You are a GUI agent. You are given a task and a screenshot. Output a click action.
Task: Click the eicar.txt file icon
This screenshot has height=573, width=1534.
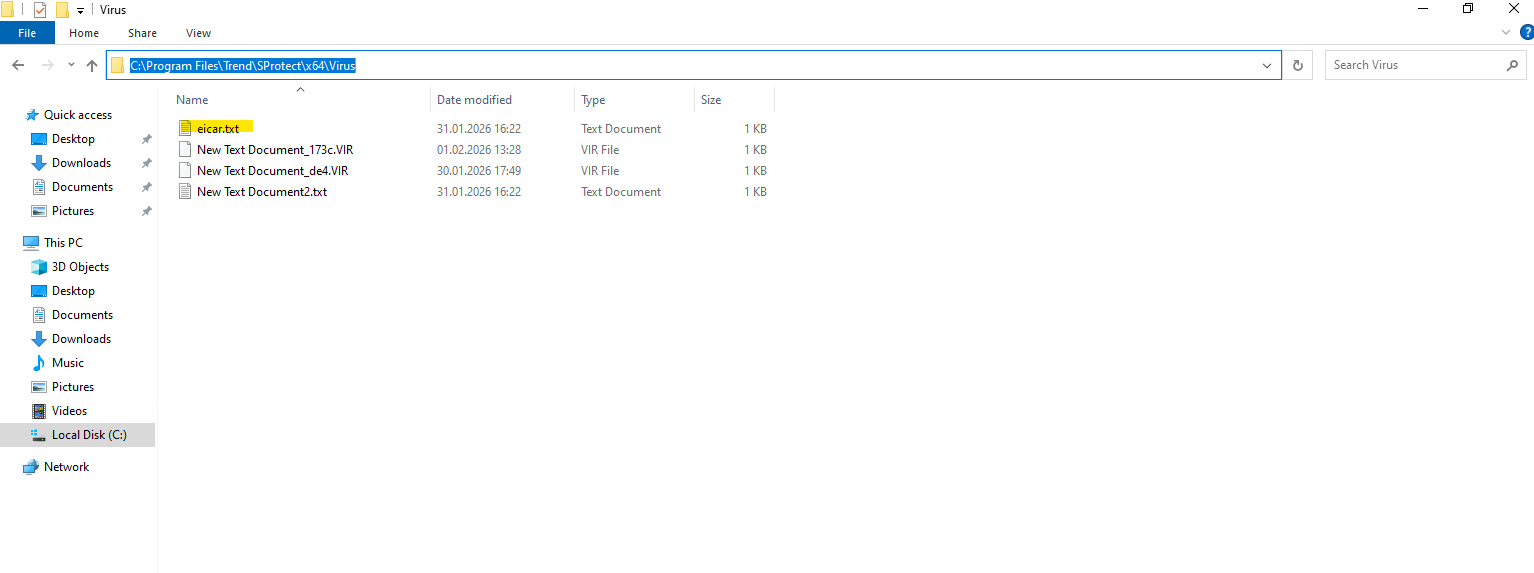click(x=184, y=129)
